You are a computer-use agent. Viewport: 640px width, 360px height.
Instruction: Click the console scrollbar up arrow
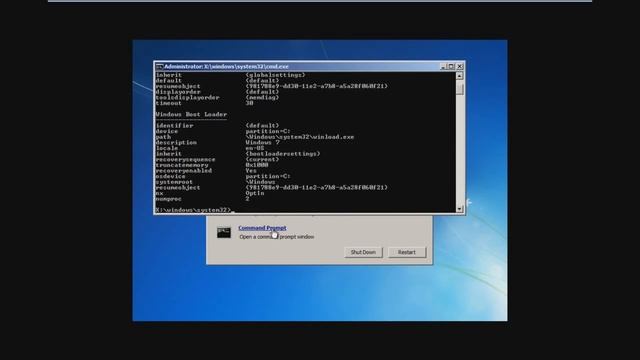tap(460, 76)
